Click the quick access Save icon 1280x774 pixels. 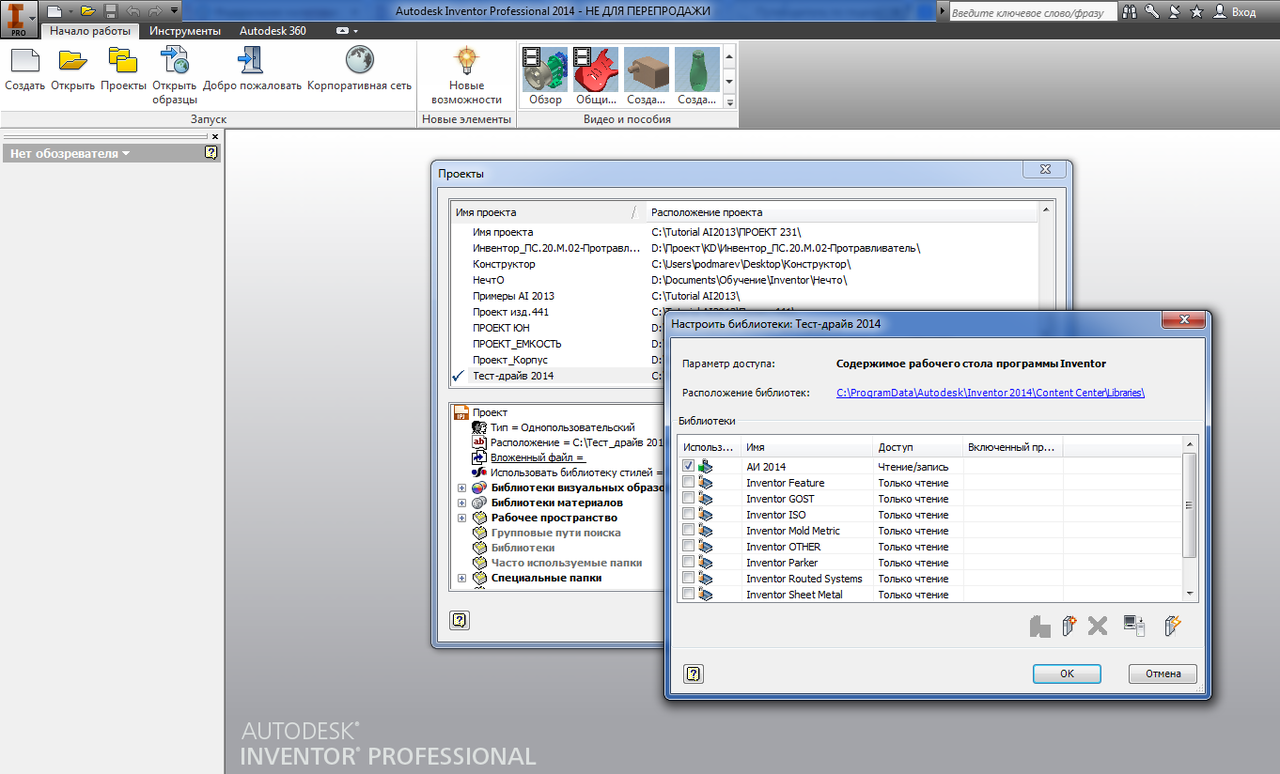click(110, 11)
